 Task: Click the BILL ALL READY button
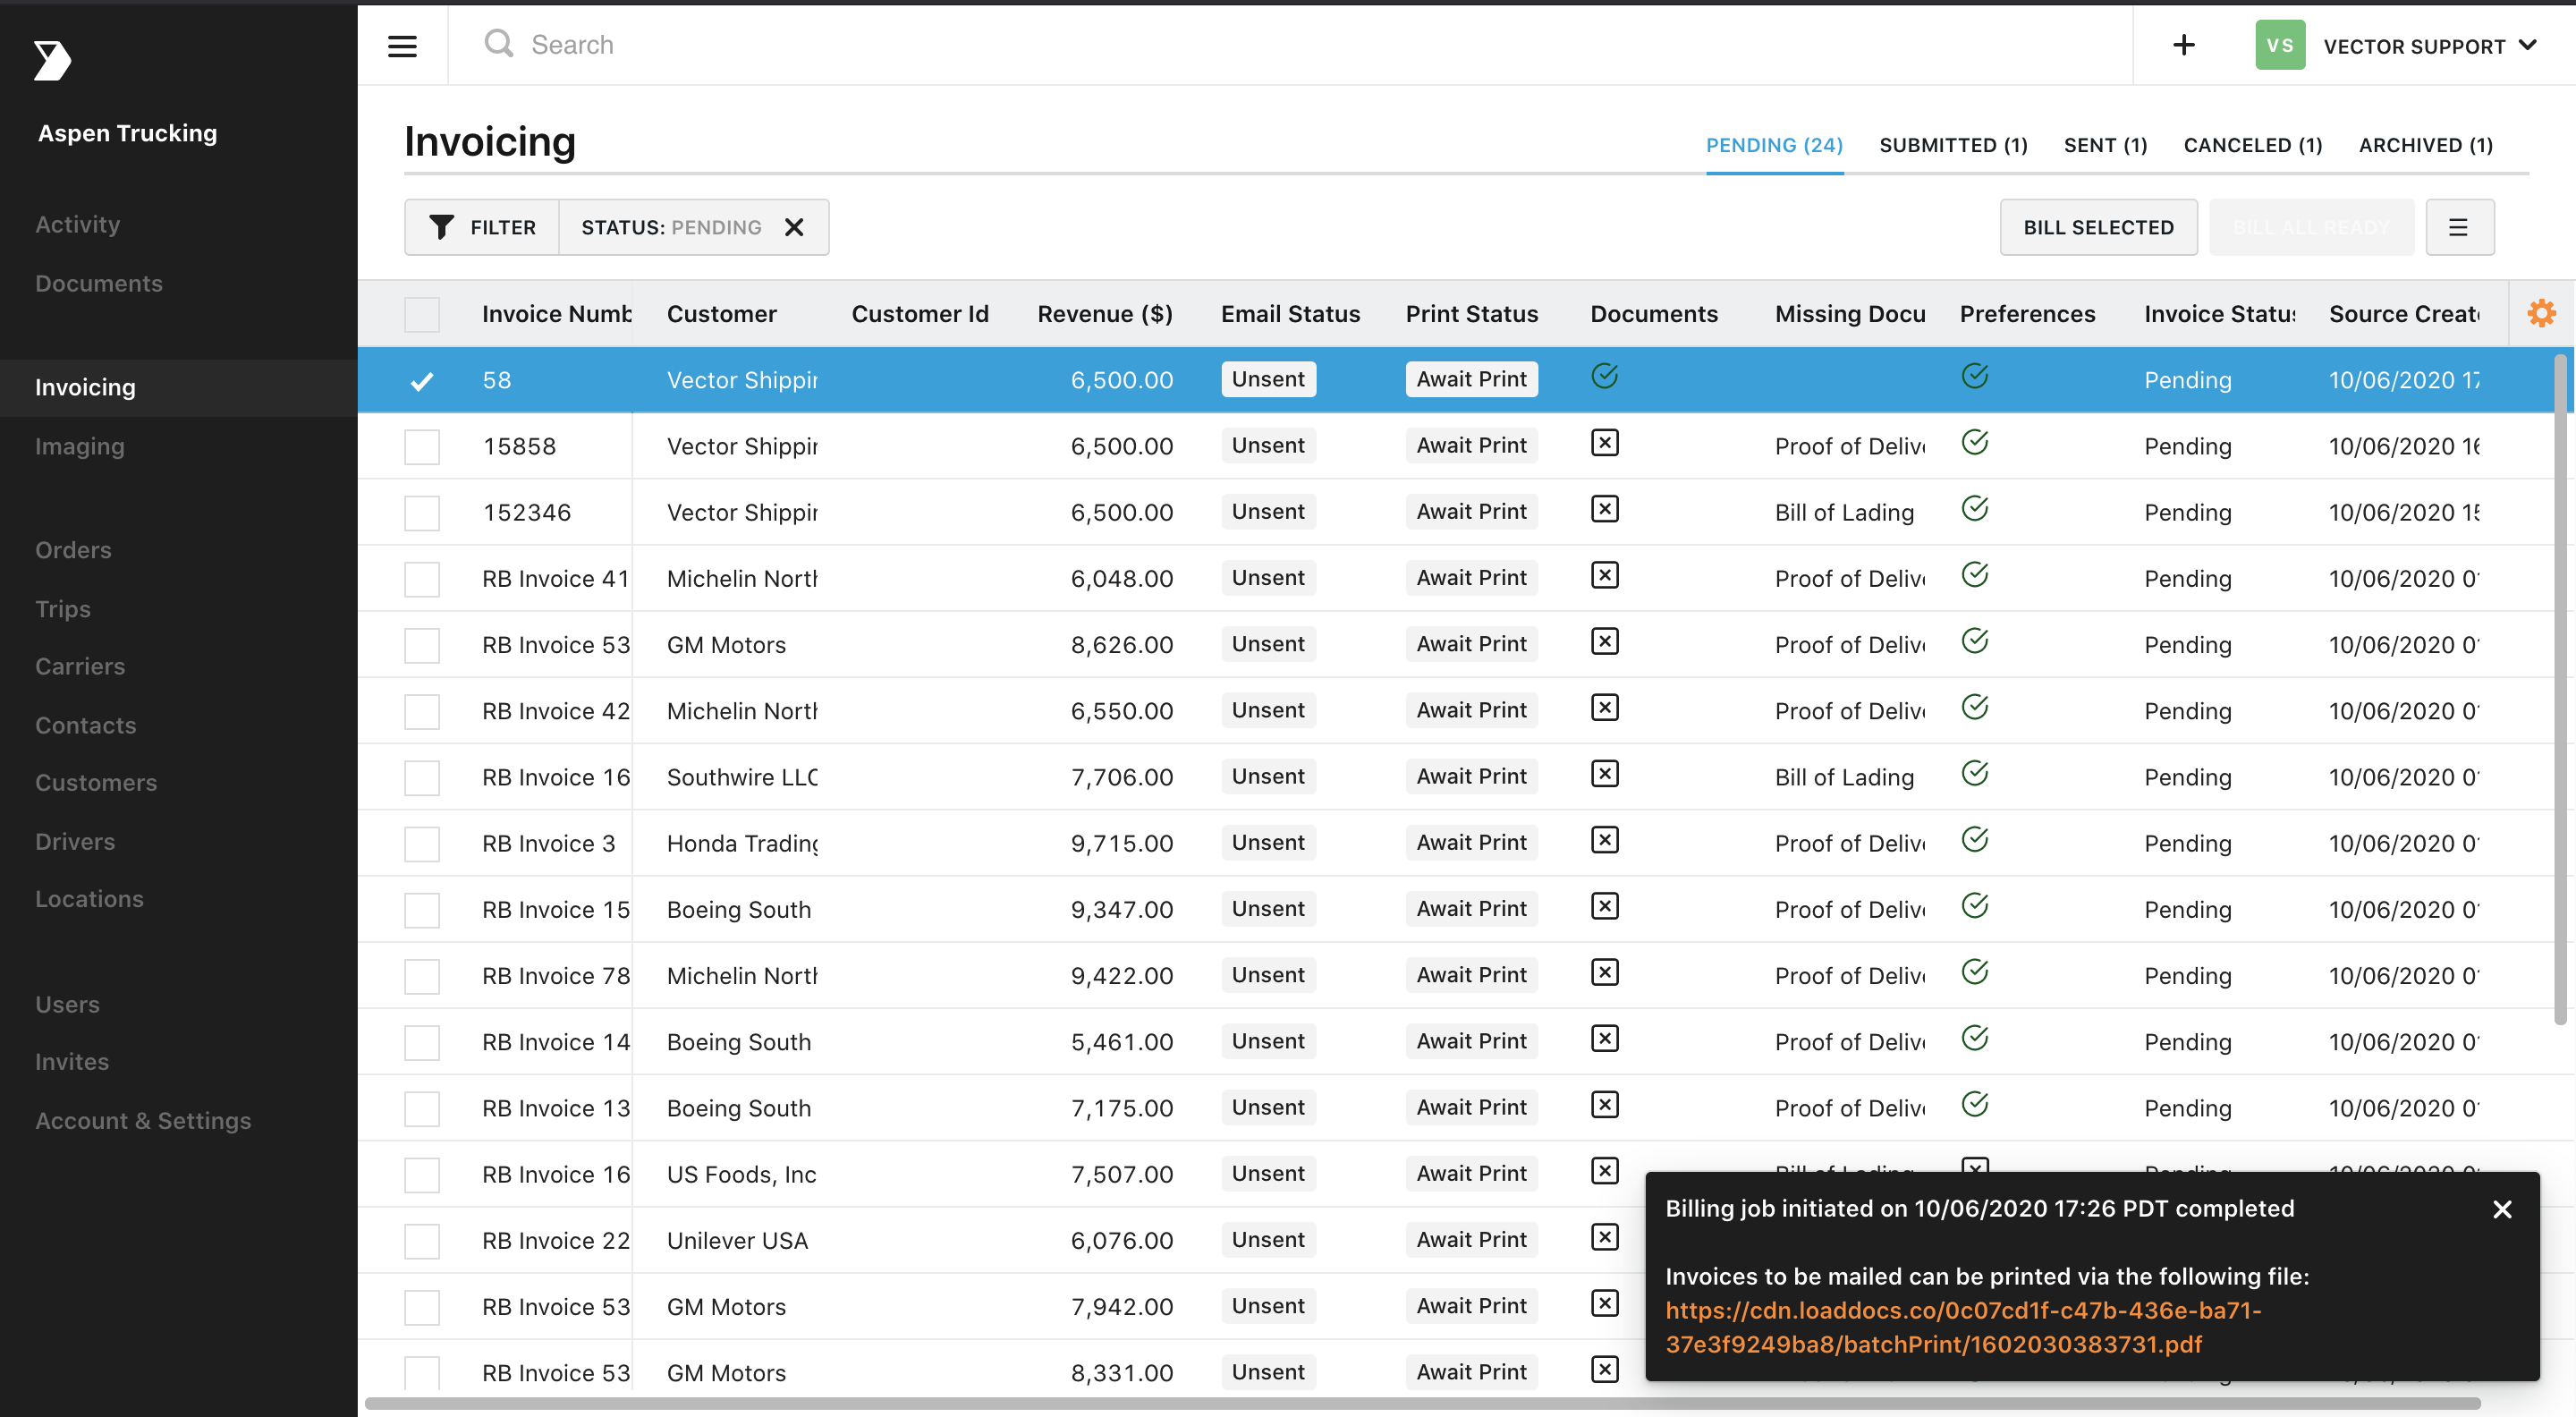tap(2311, 227)
